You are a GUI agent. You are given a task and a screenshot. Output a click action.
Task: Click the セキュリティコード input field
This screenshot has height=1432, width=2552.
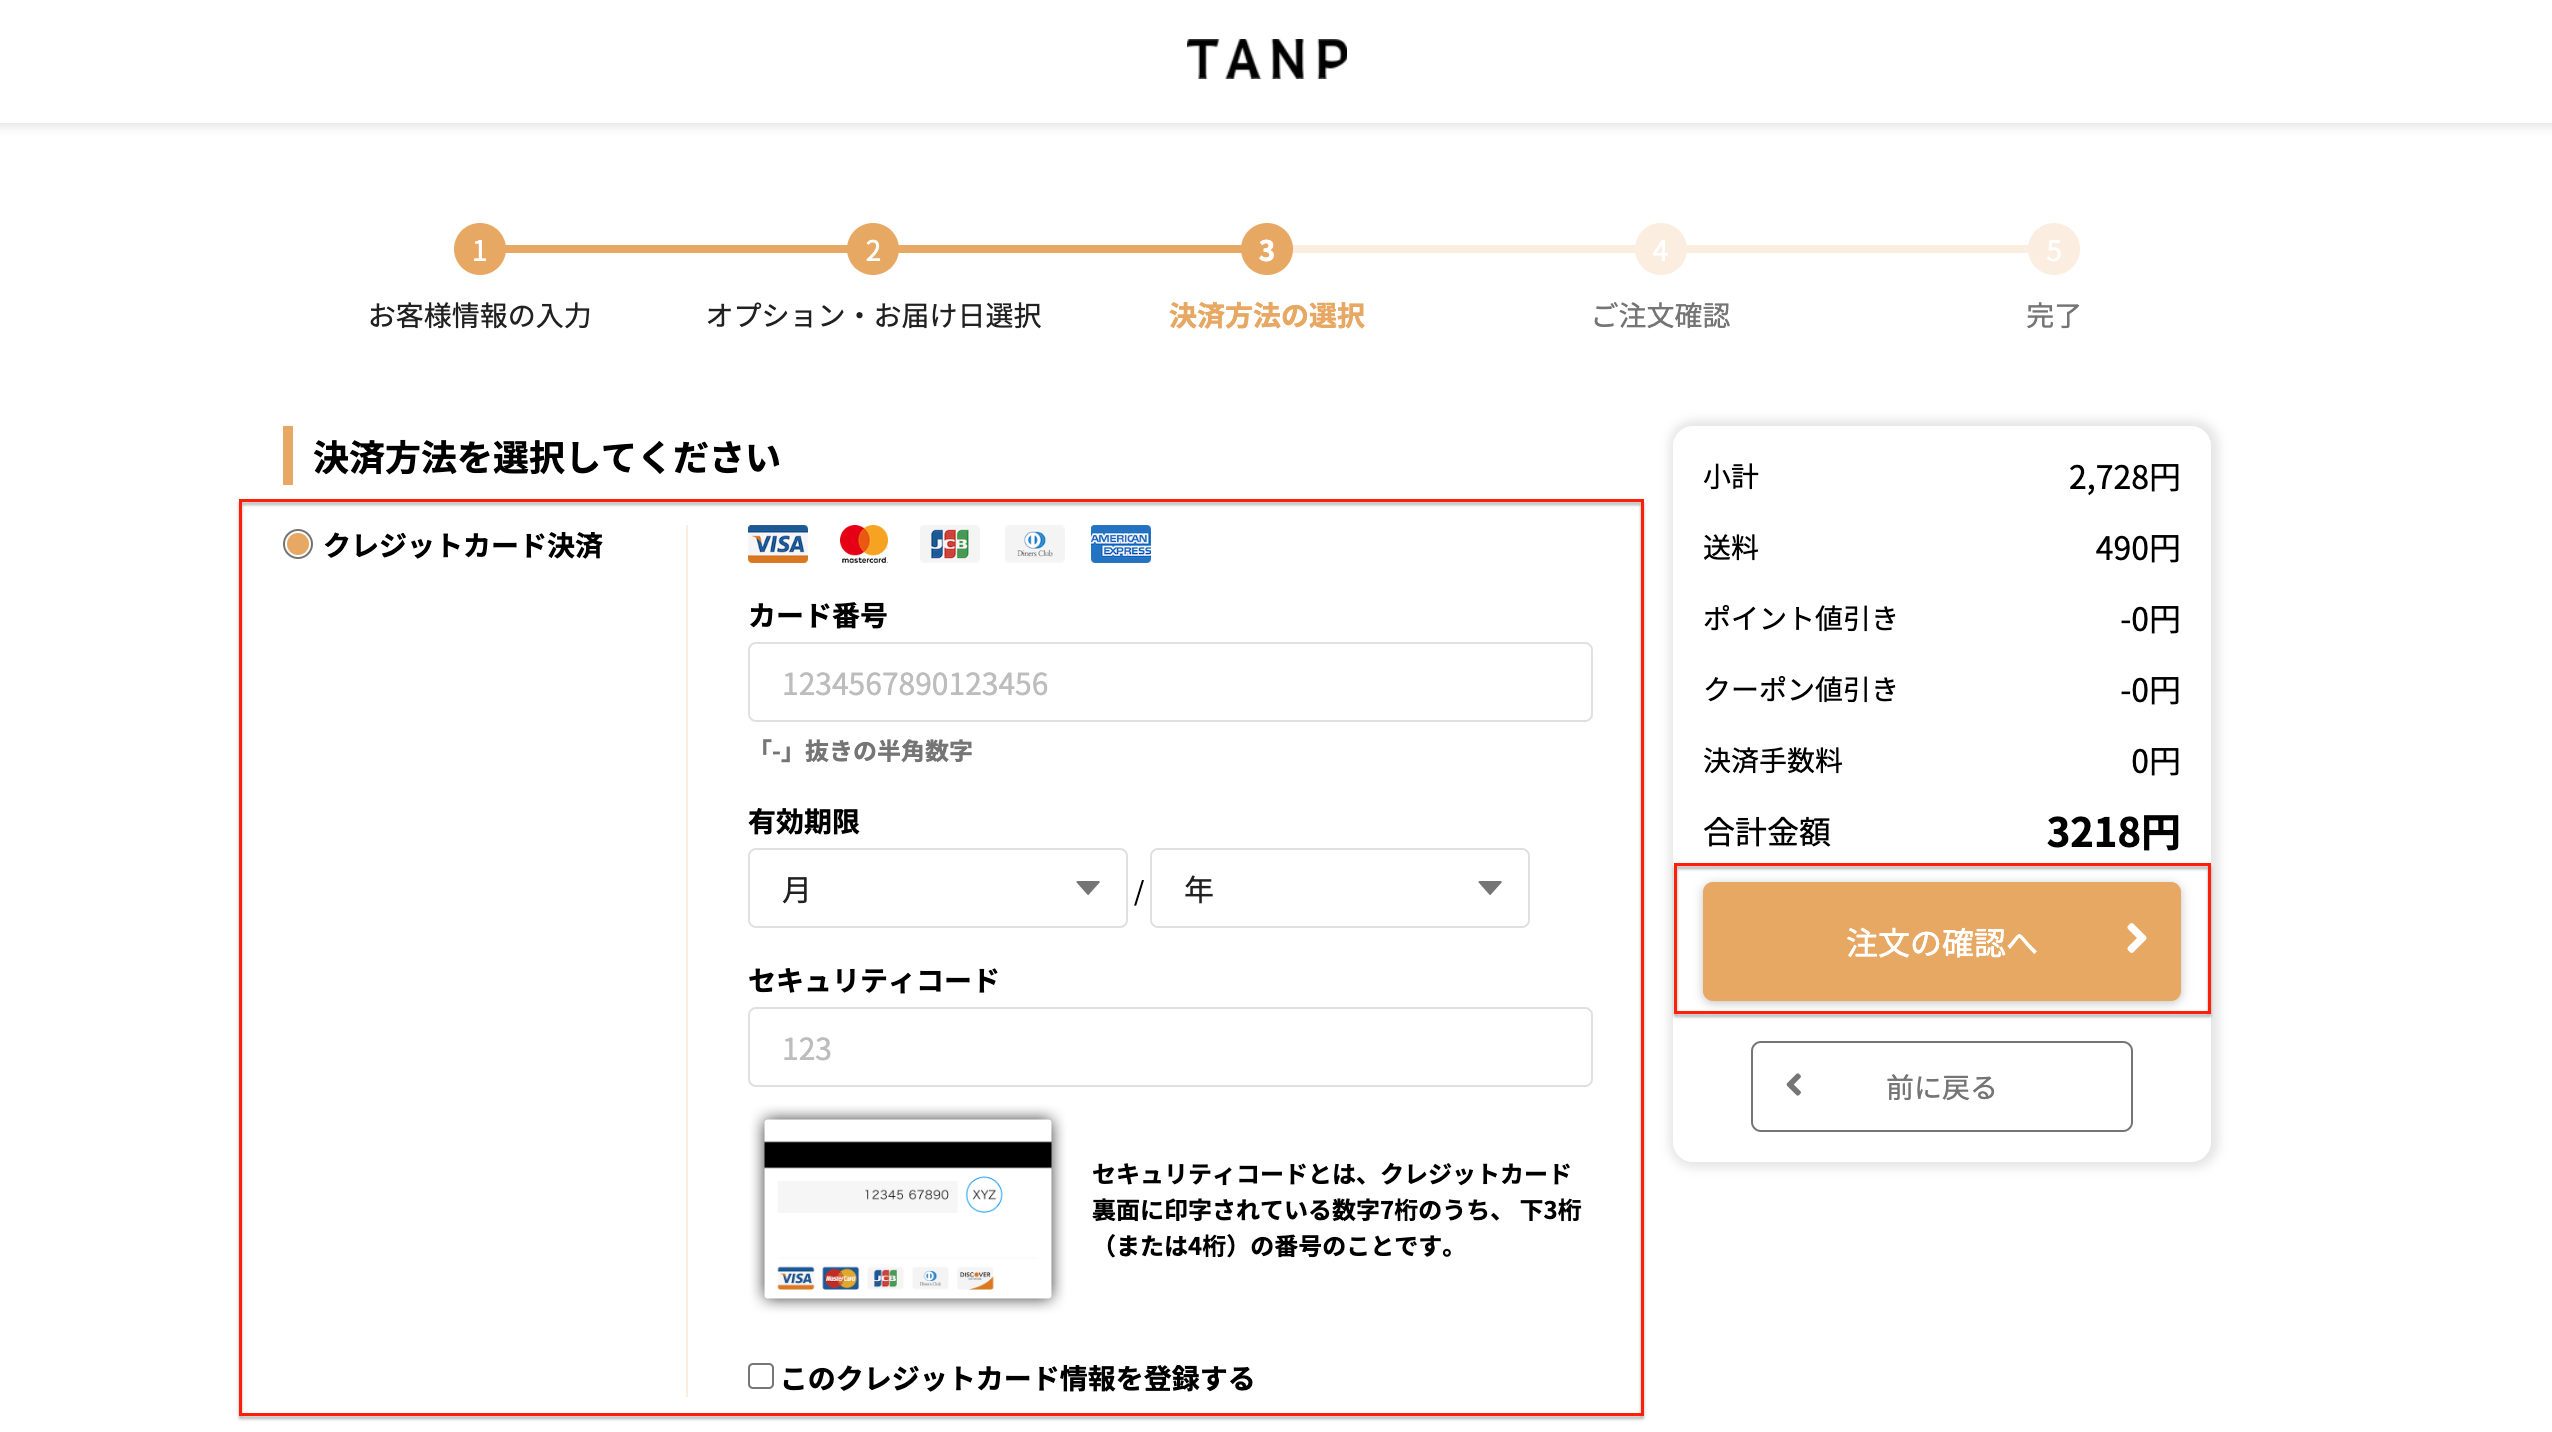click(1169, 1047)
